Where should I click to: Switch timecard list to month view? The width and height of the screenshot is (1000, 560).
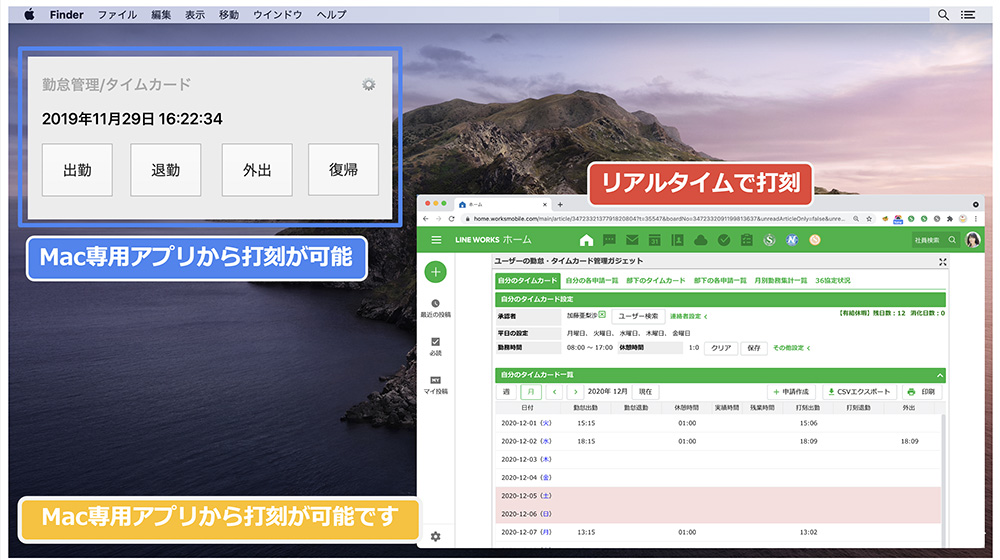[x=531, y=392]
